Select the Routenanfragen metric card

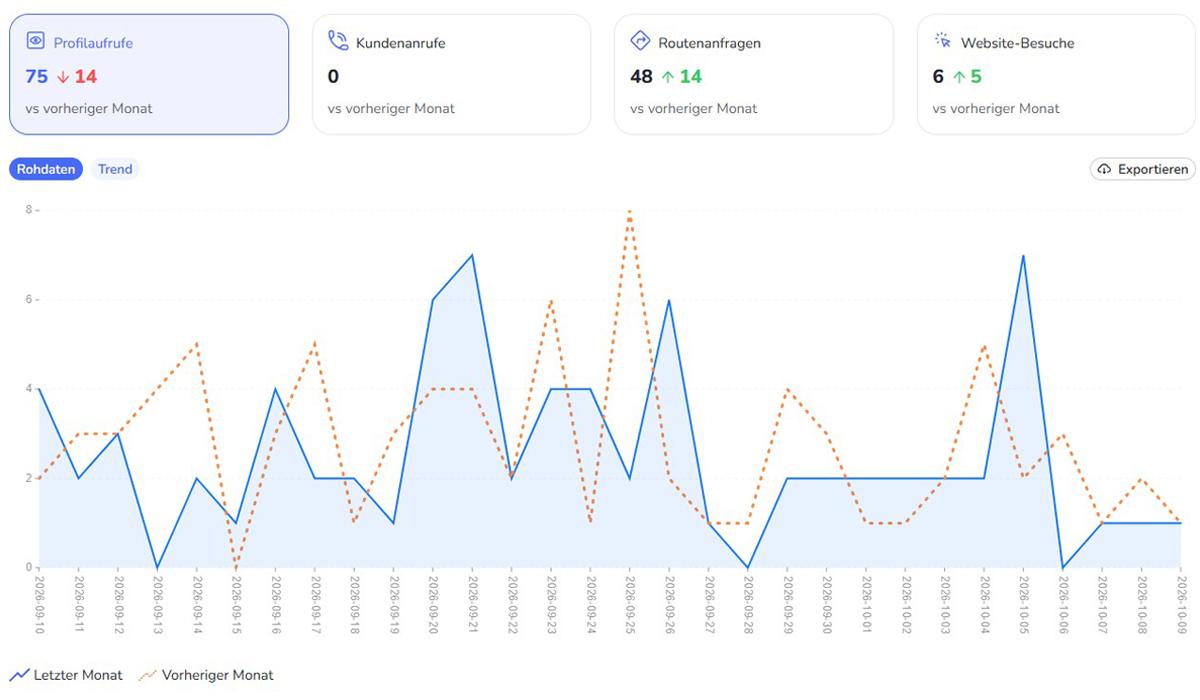754,74
